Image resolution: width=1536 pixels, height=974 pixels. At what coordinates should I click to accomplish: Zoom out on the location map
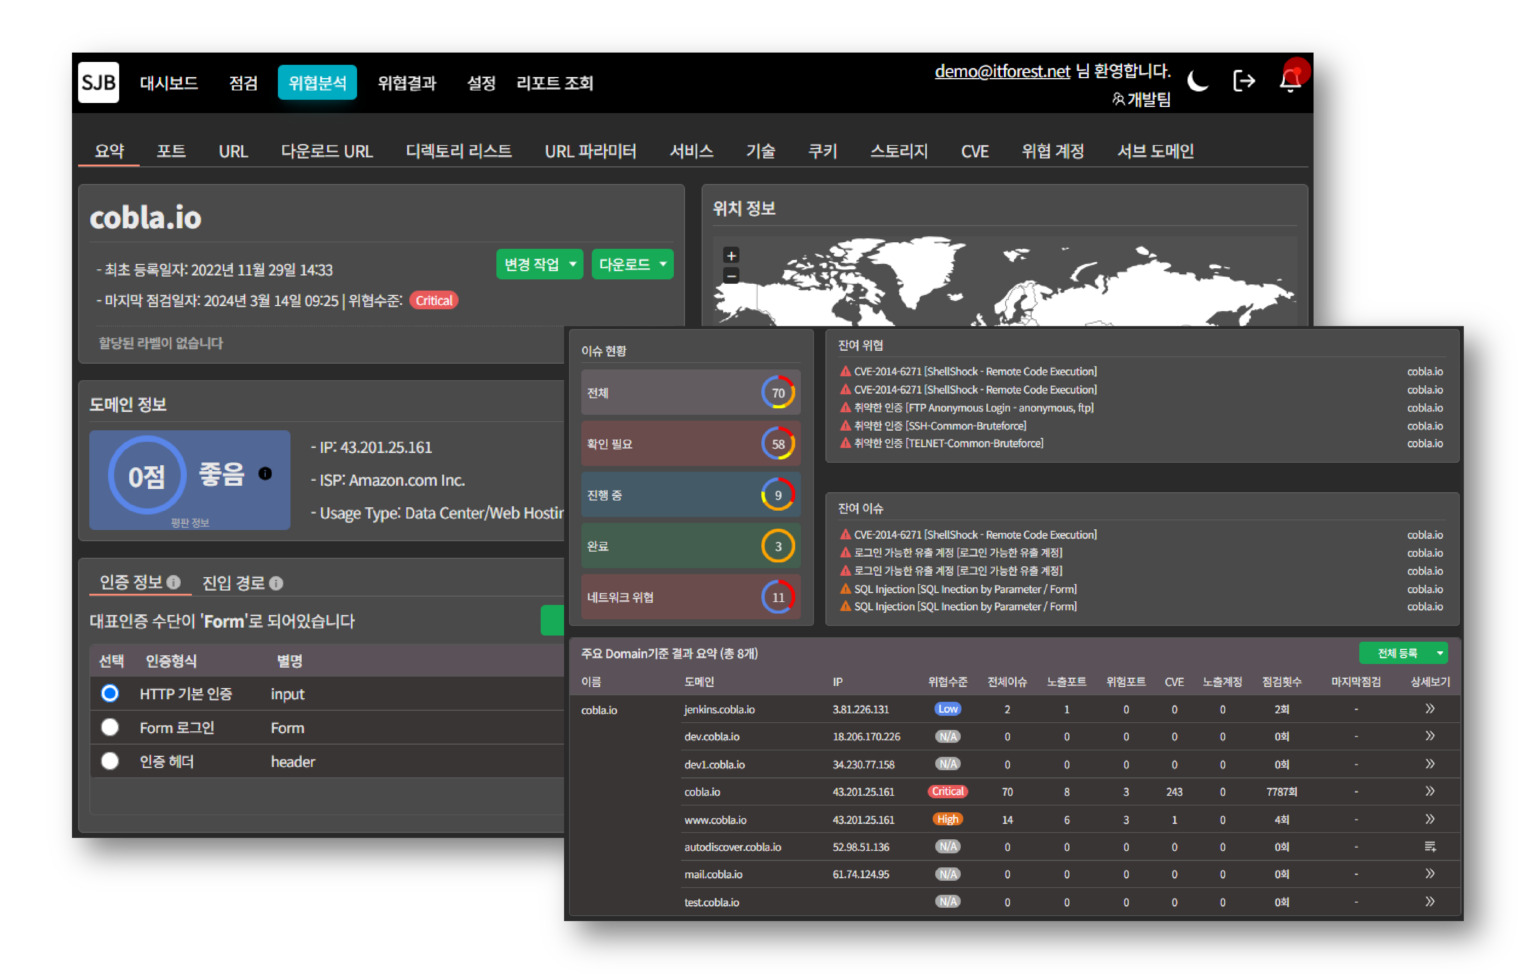coord(731,275)
